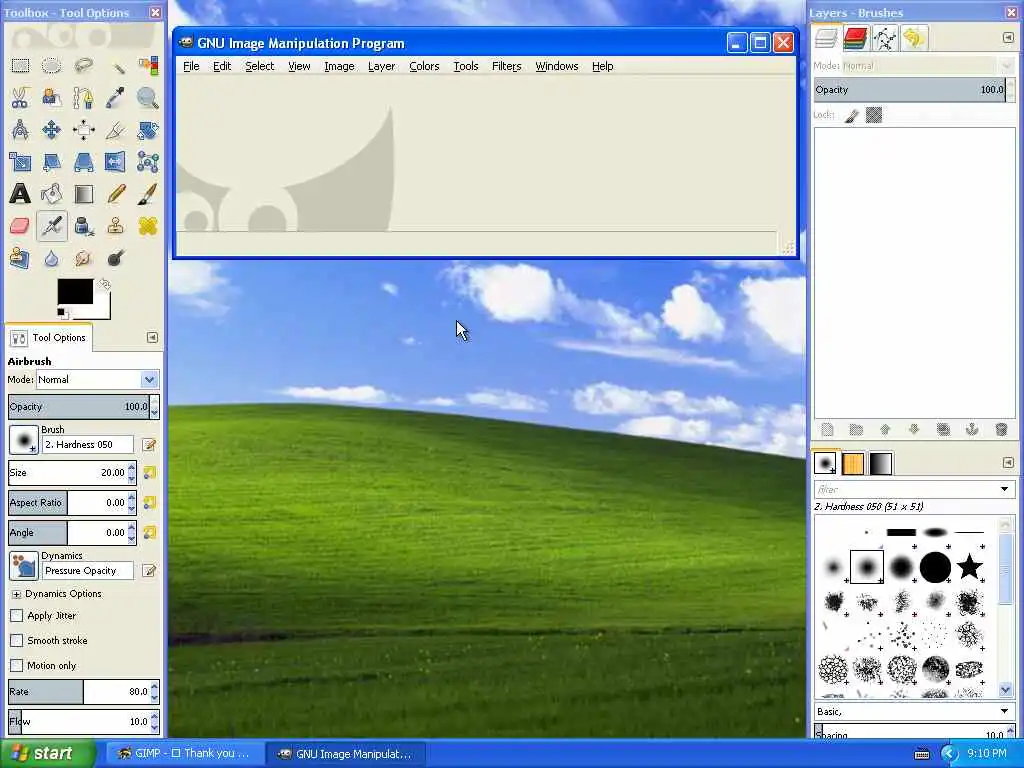This screenshot has width=1024, height=768.
Task: Open the Tool Options tab menu arrow
Action: [x=152, y=337]
